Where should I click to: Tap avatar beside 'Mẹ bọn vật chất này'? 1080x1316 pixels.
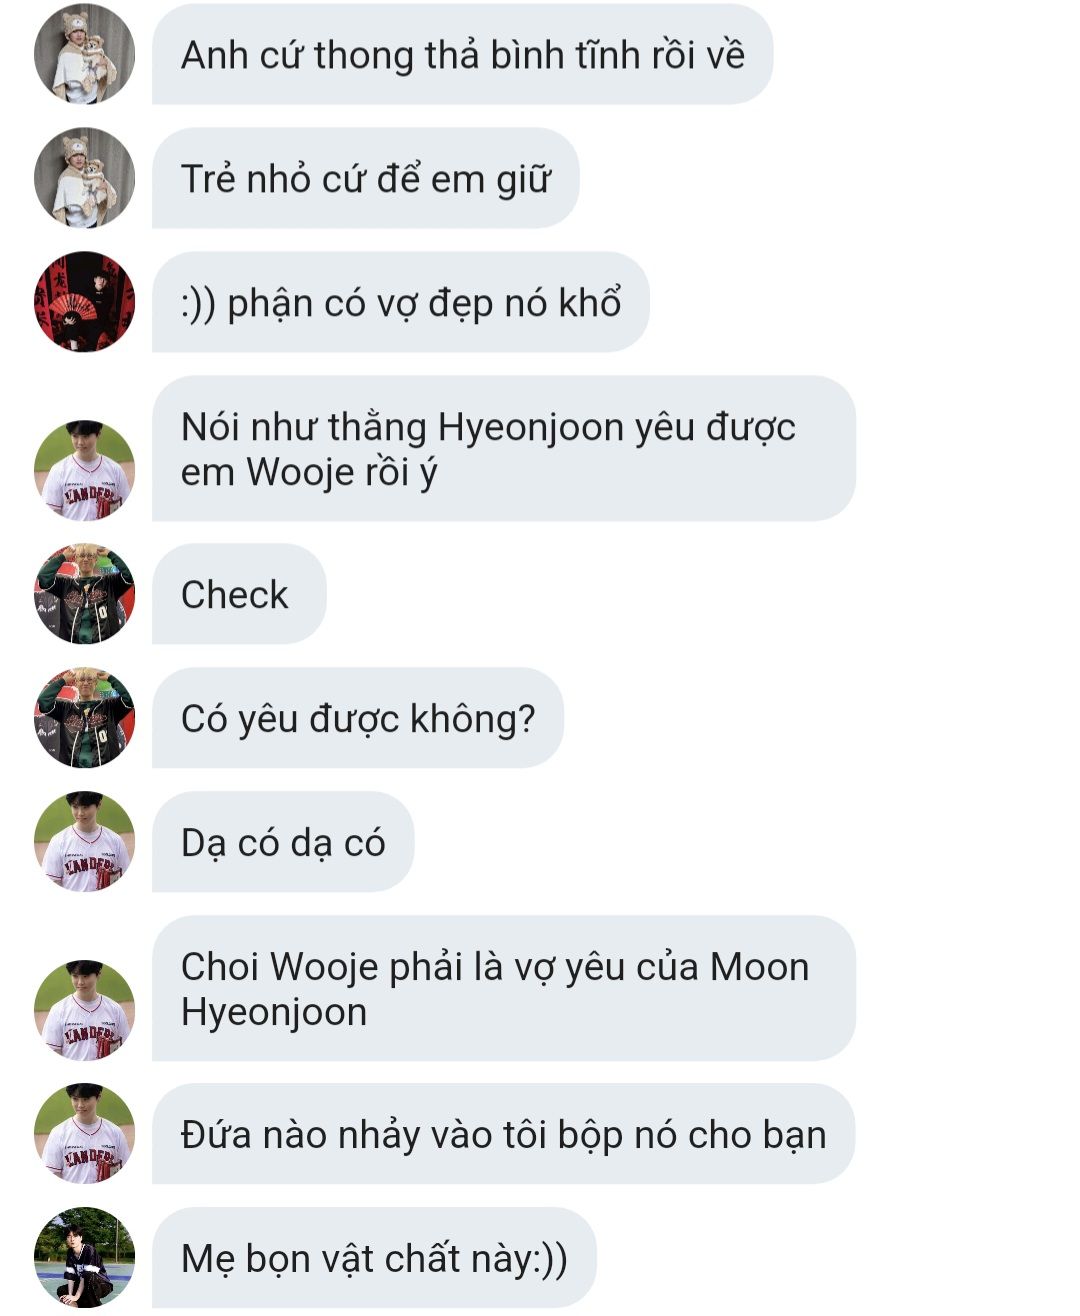(x=84, y=1258)
